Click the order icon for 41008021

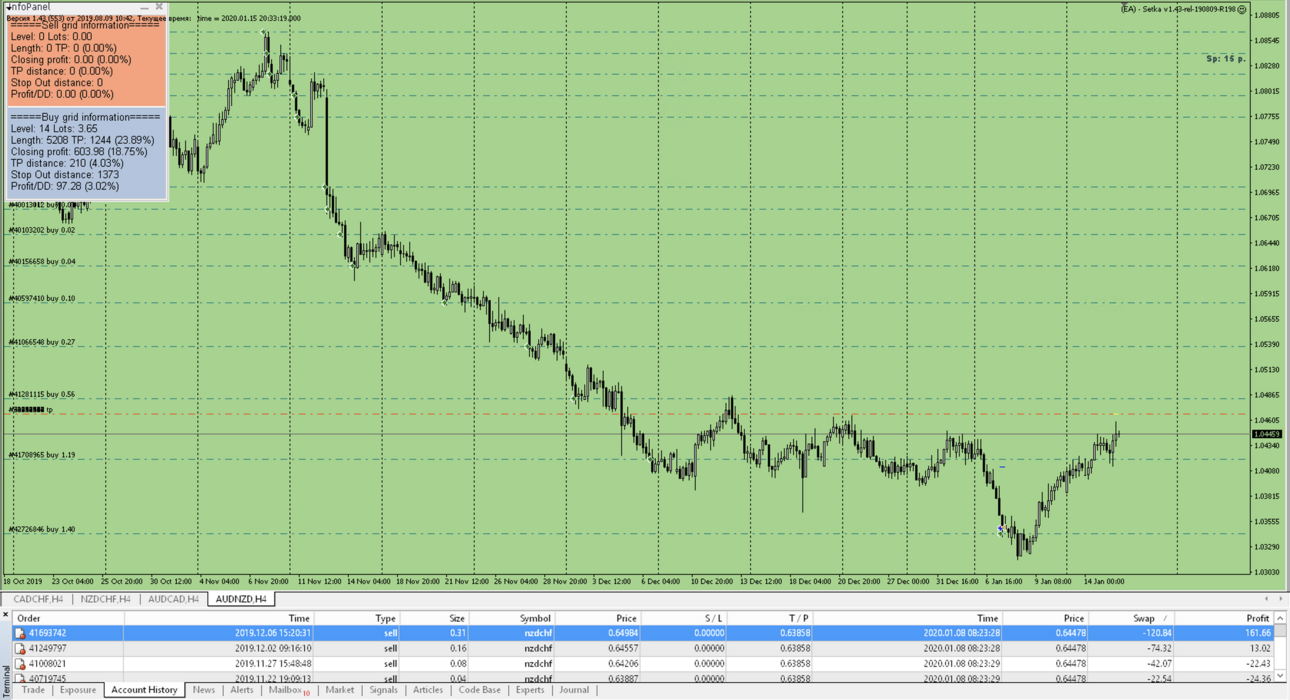pos(20,663)
